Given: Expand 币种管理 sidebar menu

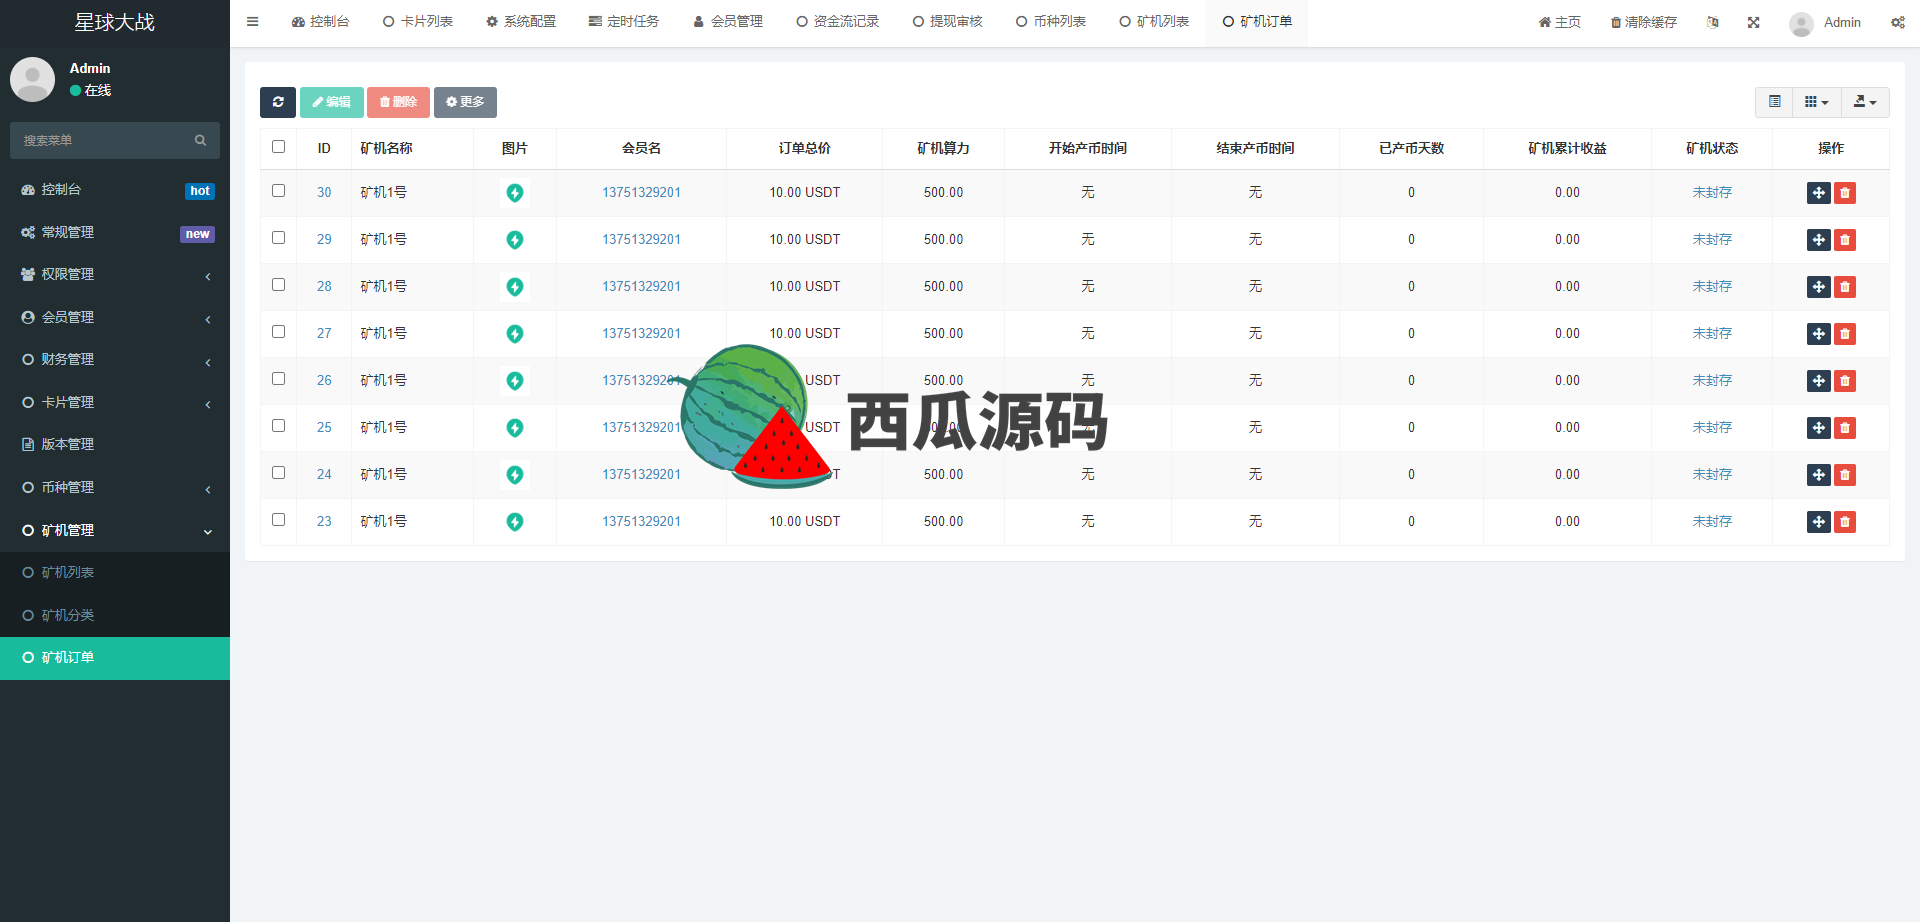Looking at the screenshot, I should (x=115, y=488).
